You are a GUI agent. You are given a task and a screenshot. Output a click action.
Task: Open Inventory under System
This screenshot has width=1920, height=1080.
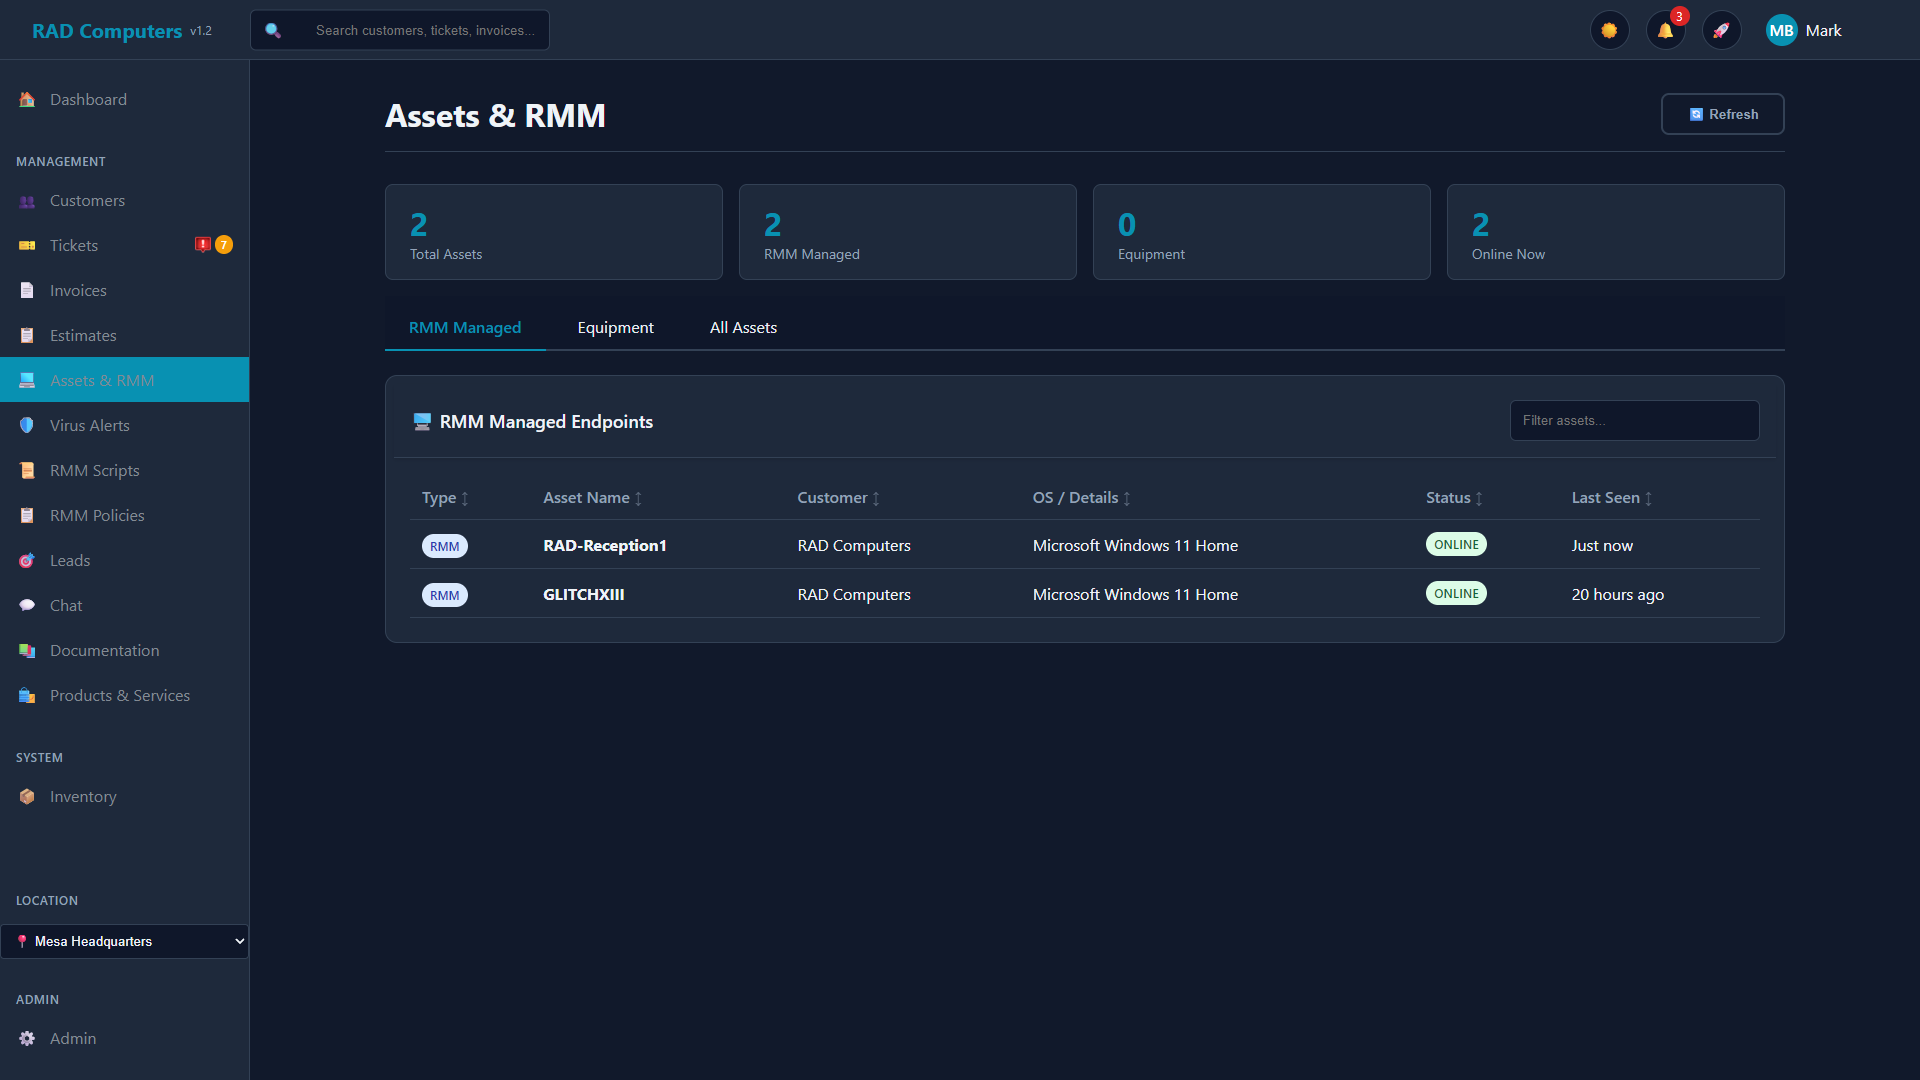coord(83,796)
